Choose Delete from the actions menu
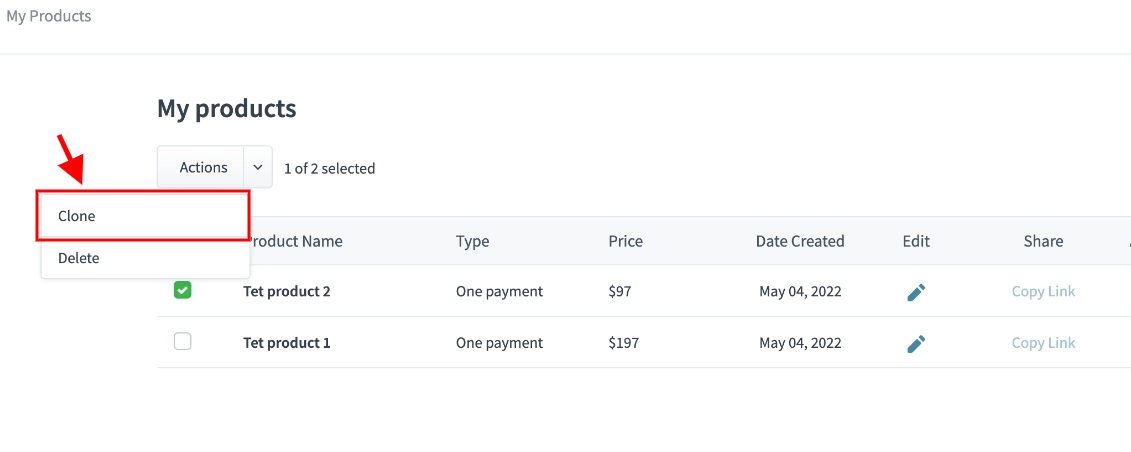 tap(79, 258)
